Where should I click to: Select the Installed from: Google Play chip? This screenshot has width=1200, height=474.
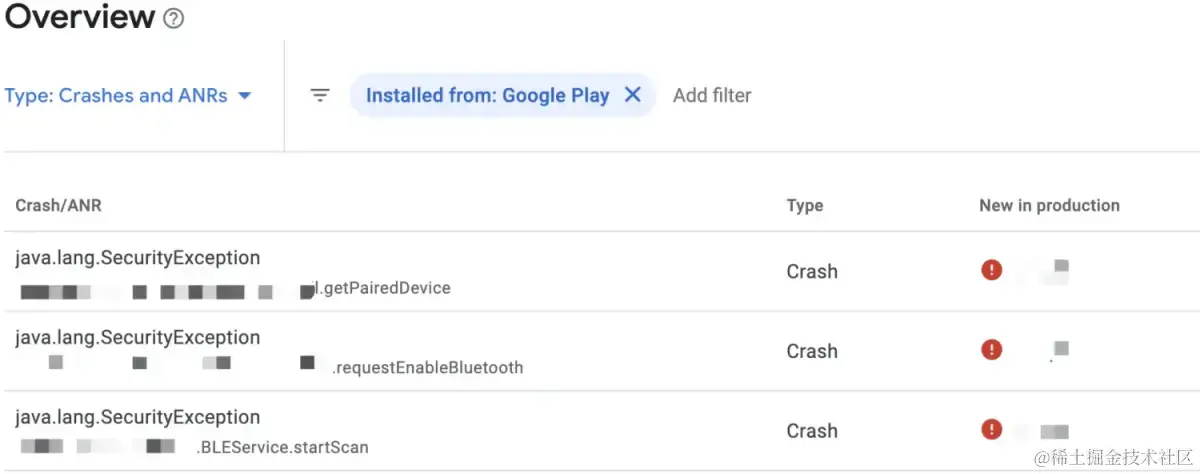[x=487, y=95]
